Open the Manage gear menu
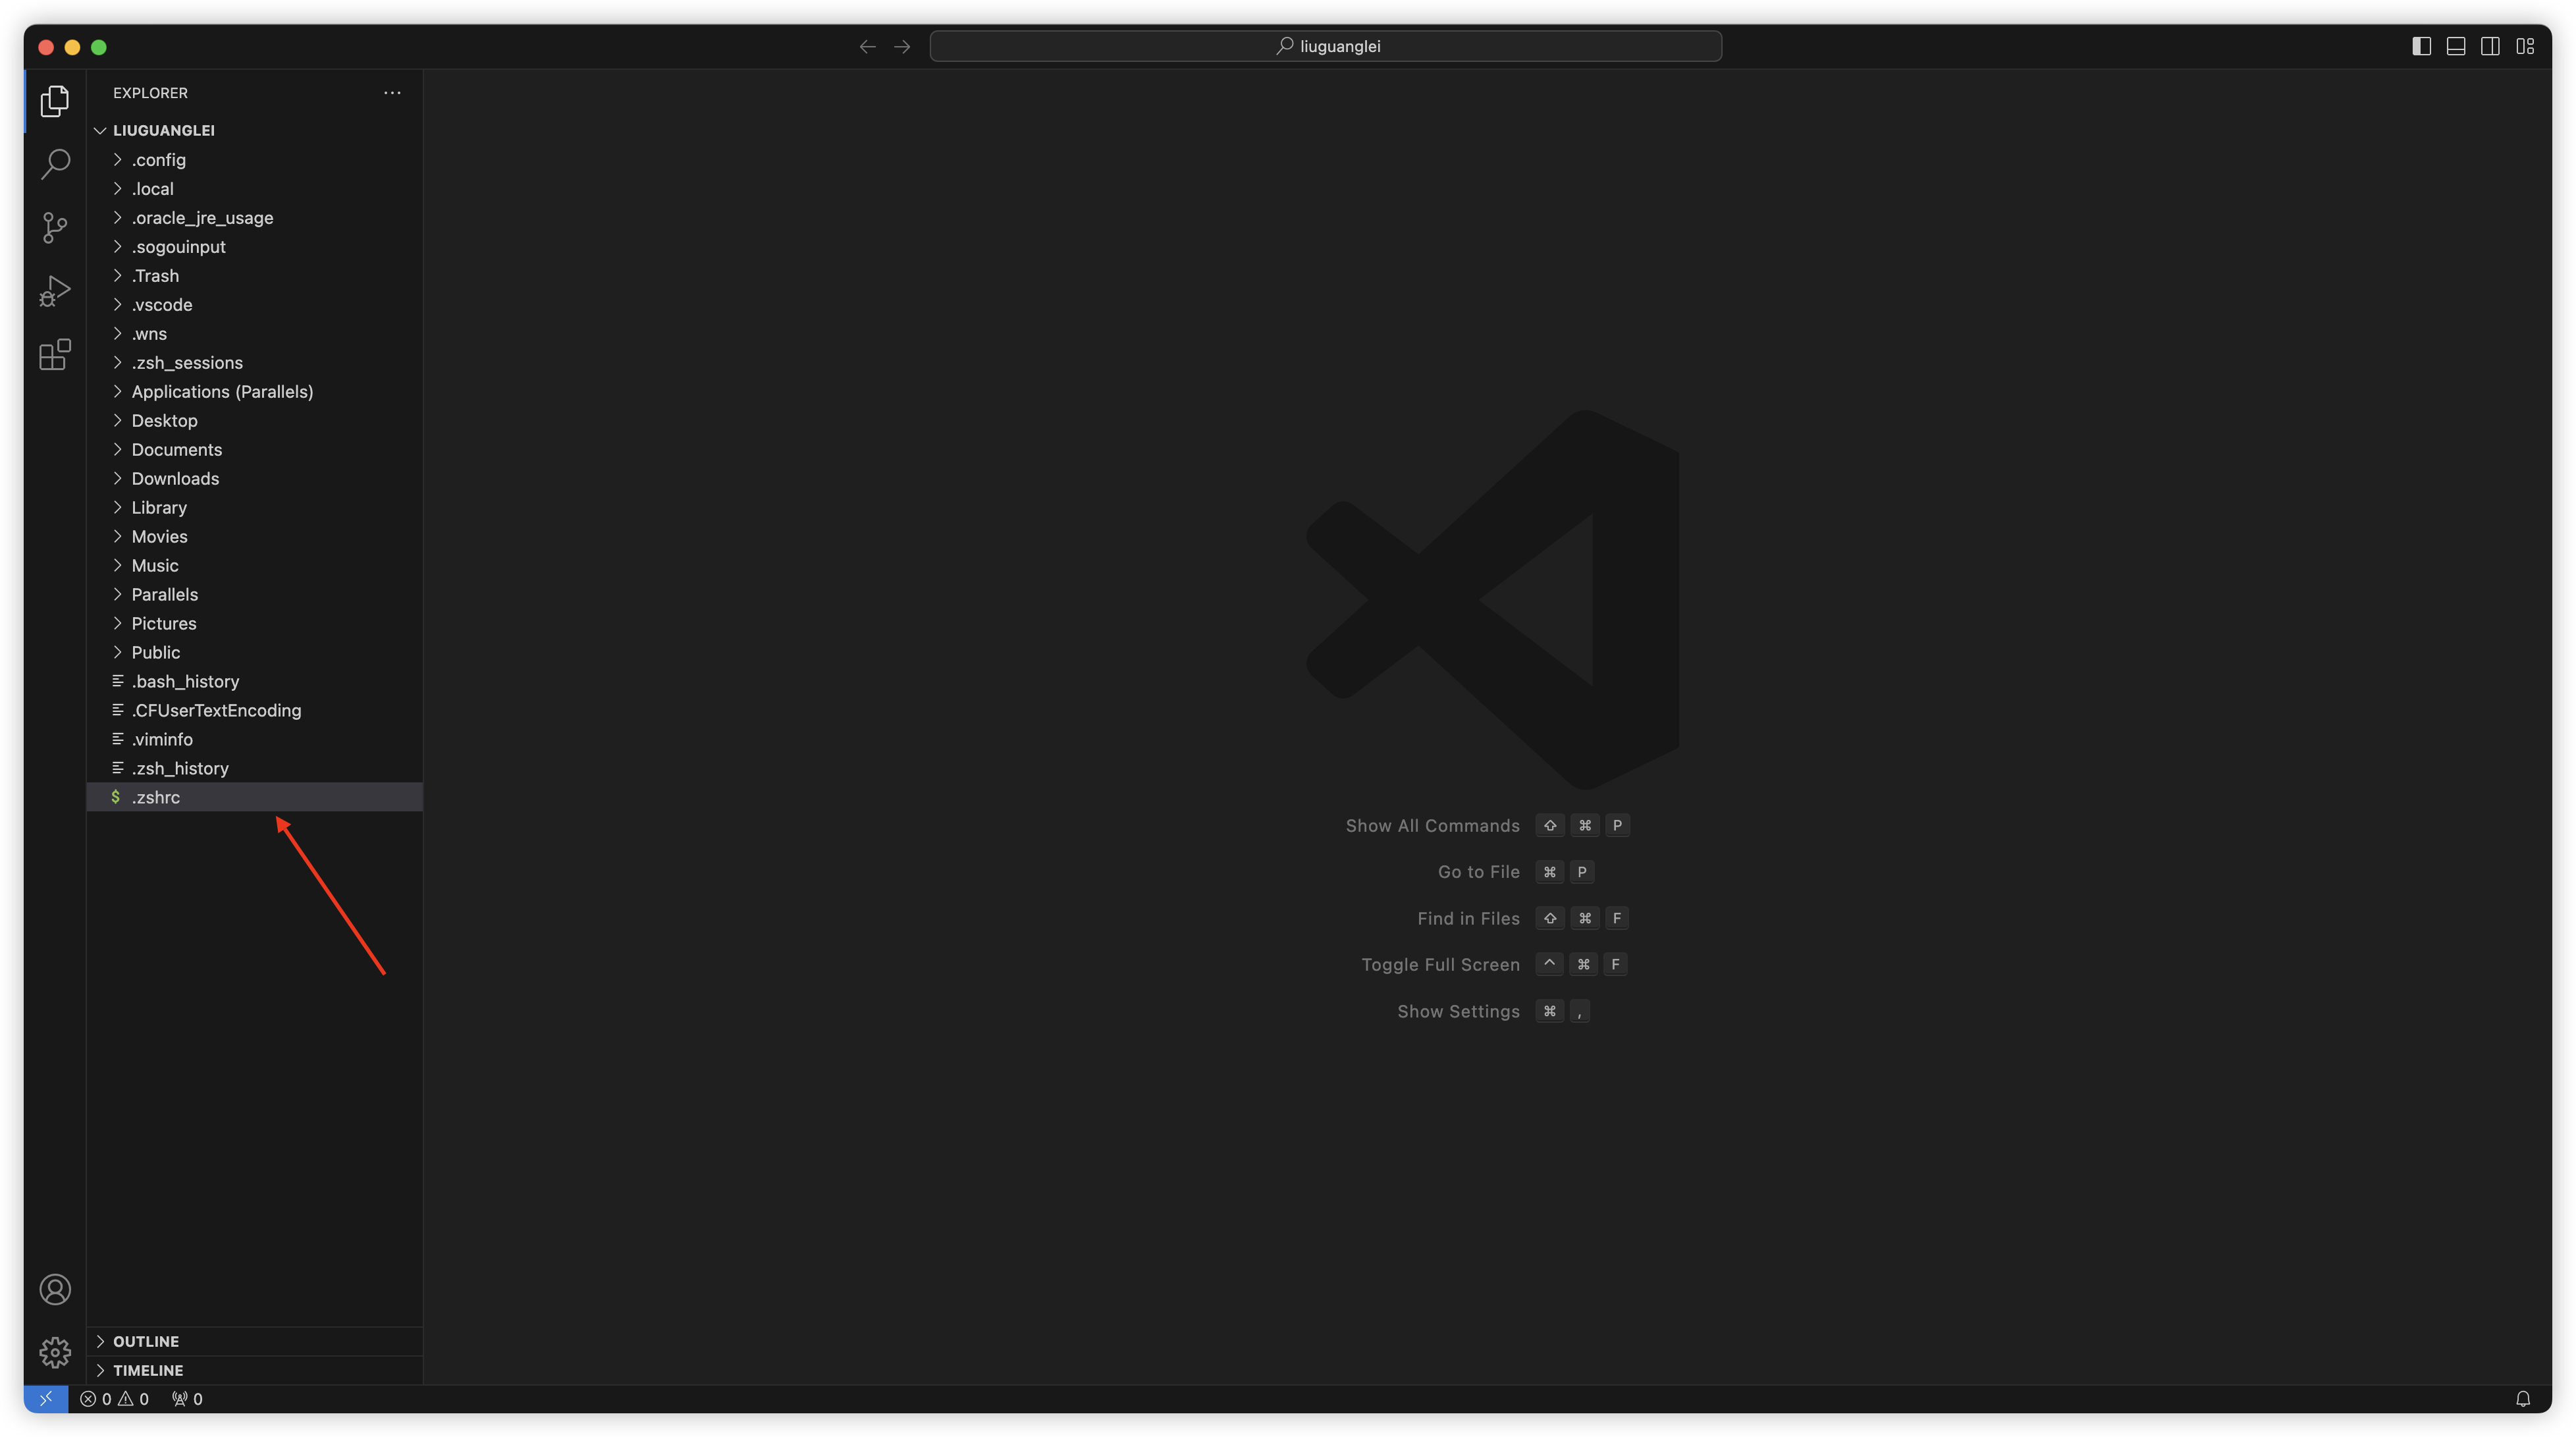This screenshot has height=1437, width=2576. [55, 1352]
